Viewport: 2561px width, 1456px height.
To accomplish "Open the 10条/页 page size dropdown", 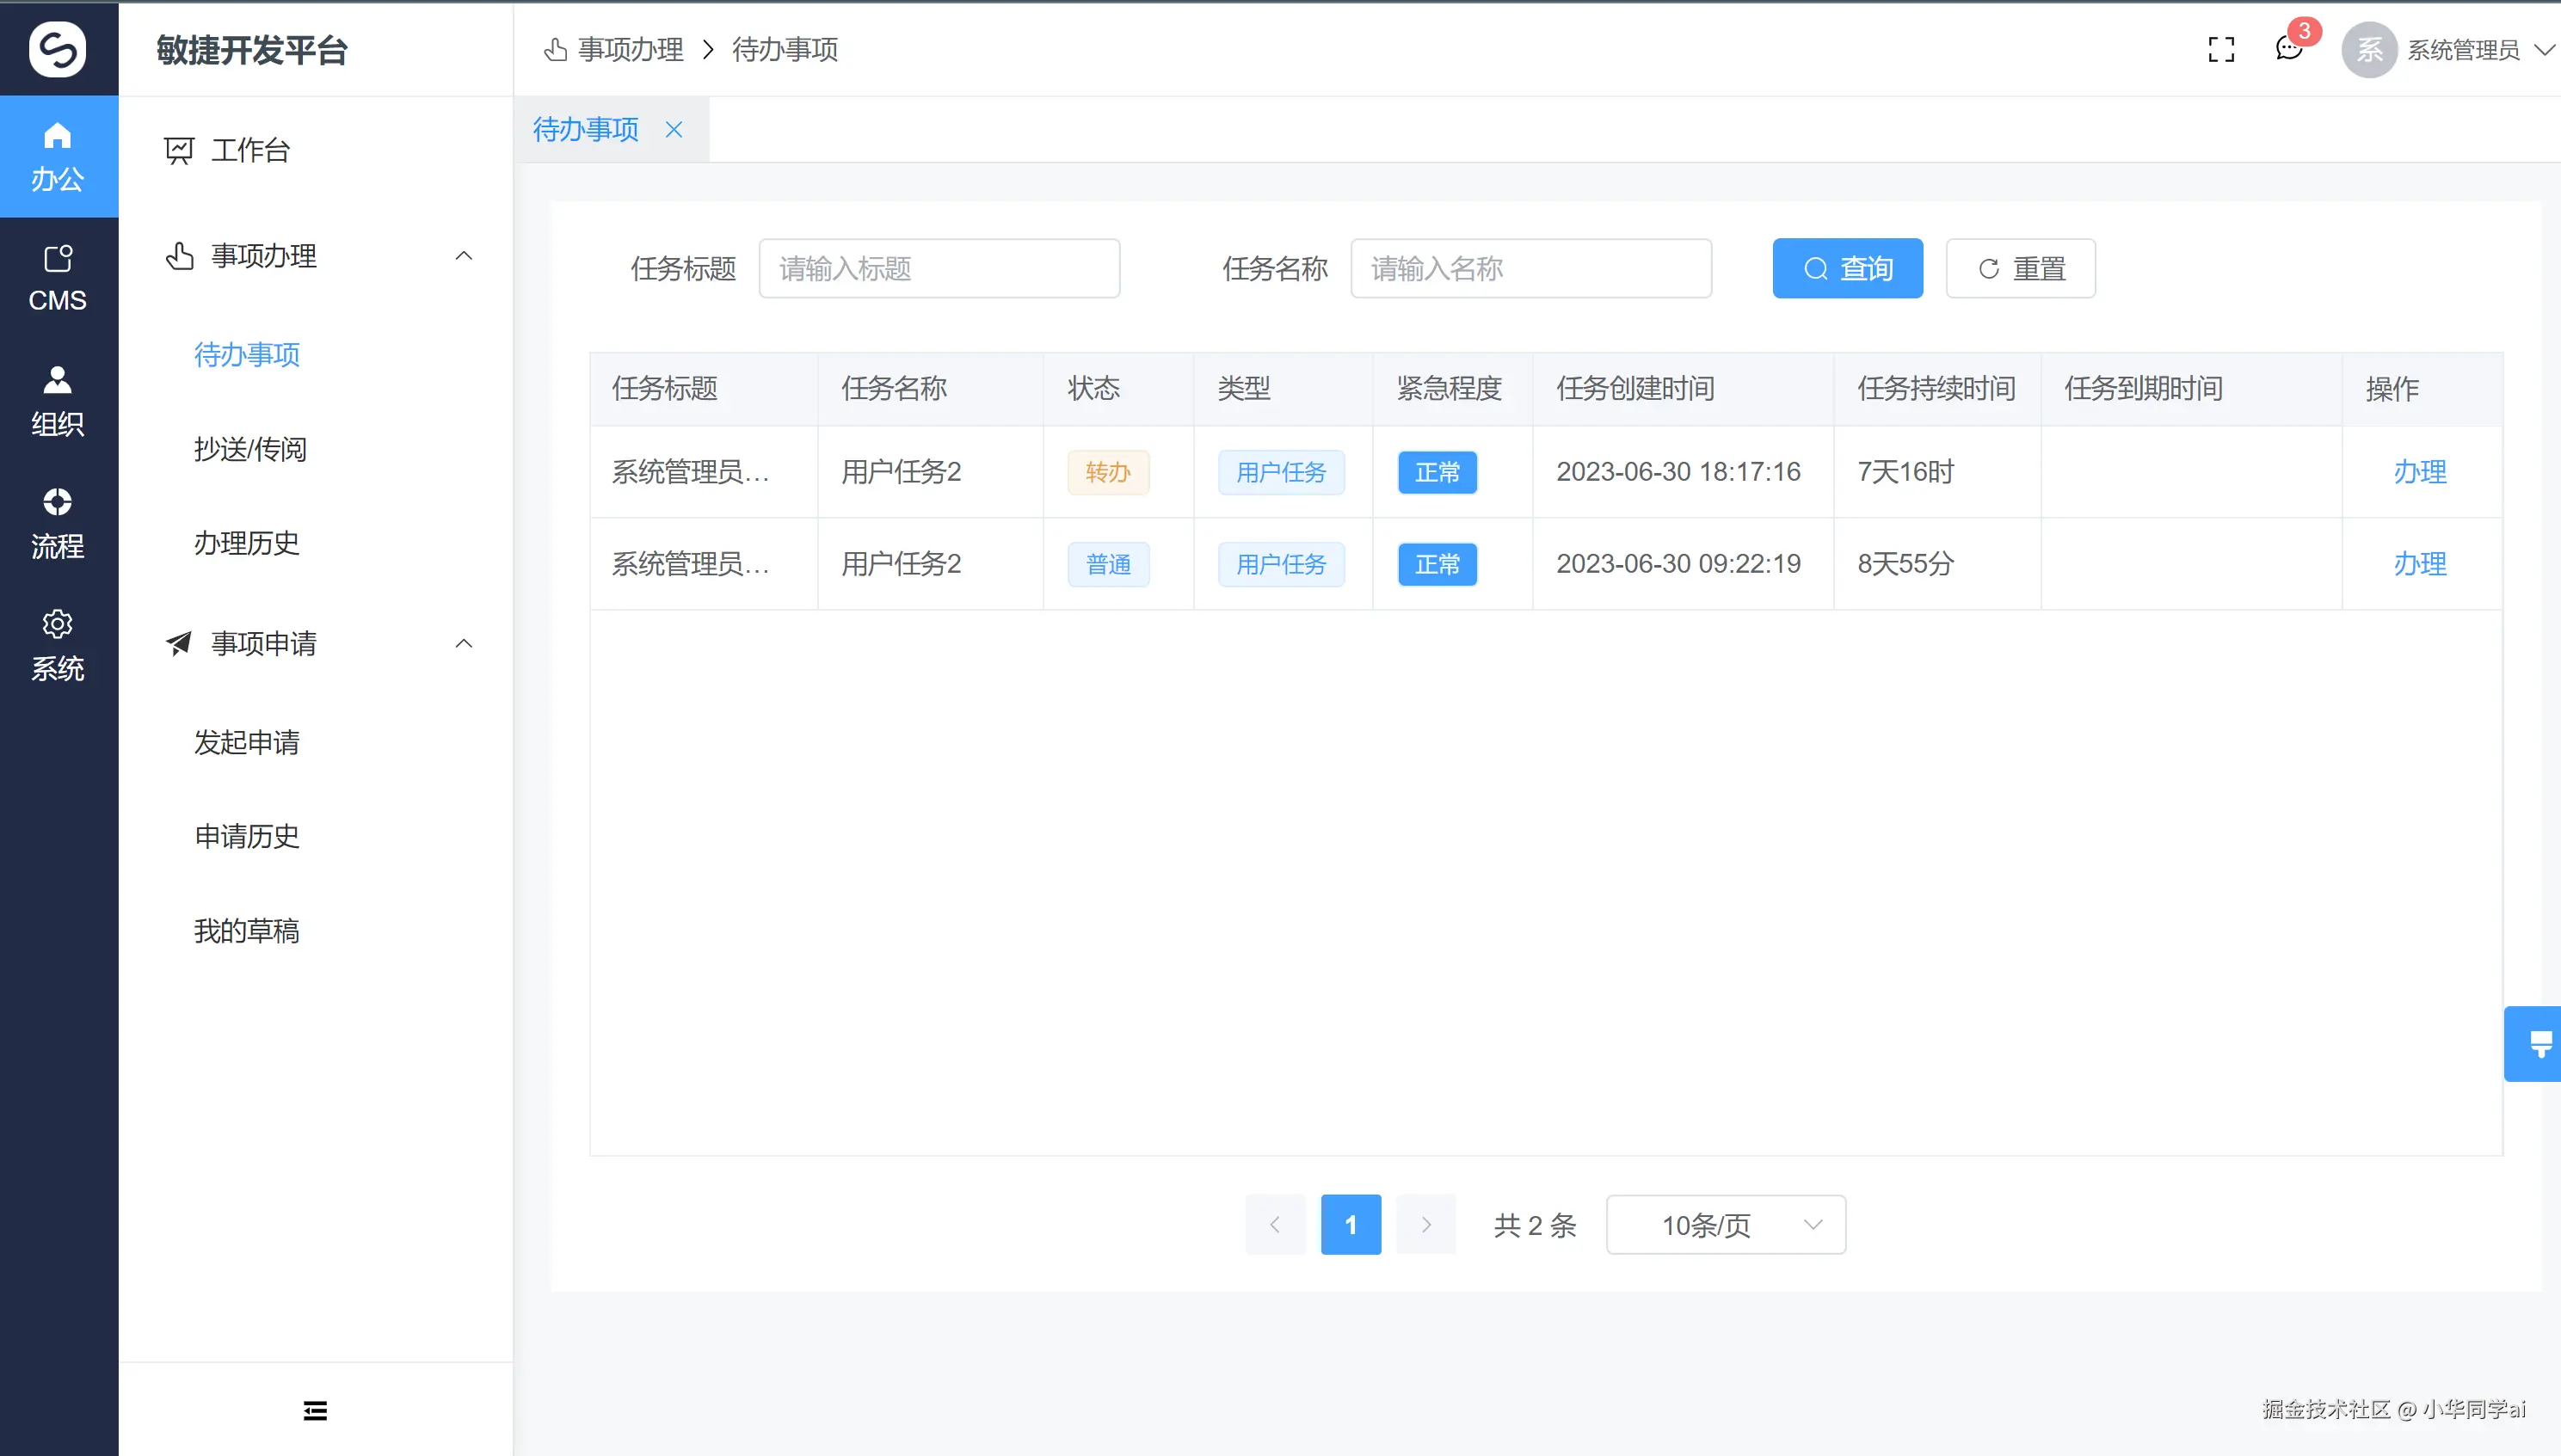I will [1725, 1224].
